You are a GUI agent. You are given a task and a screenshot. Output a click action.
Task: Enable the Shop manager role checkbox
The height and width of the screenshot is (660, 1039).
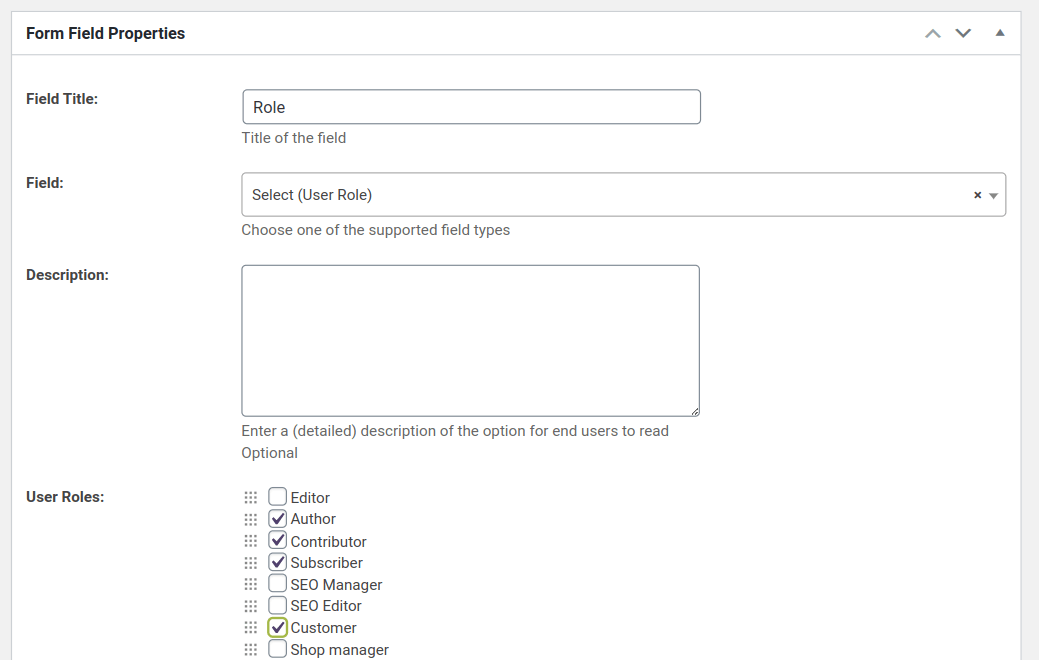(278, 648)
